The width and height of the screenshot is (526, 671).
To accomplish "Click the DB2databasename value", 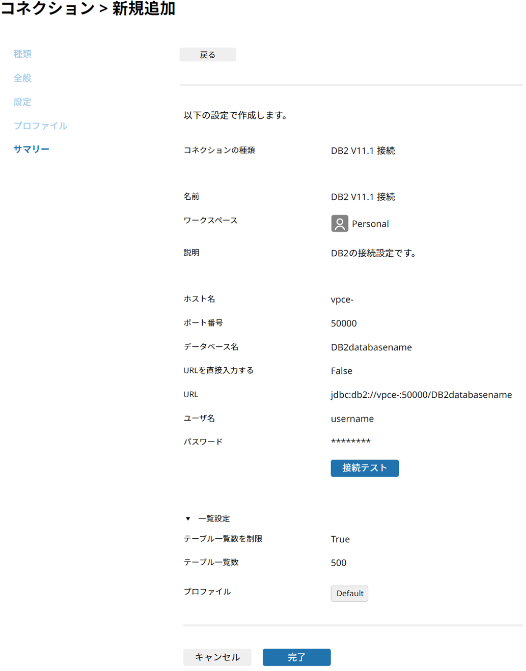I will pyautogui.click(x=371, y=347).
